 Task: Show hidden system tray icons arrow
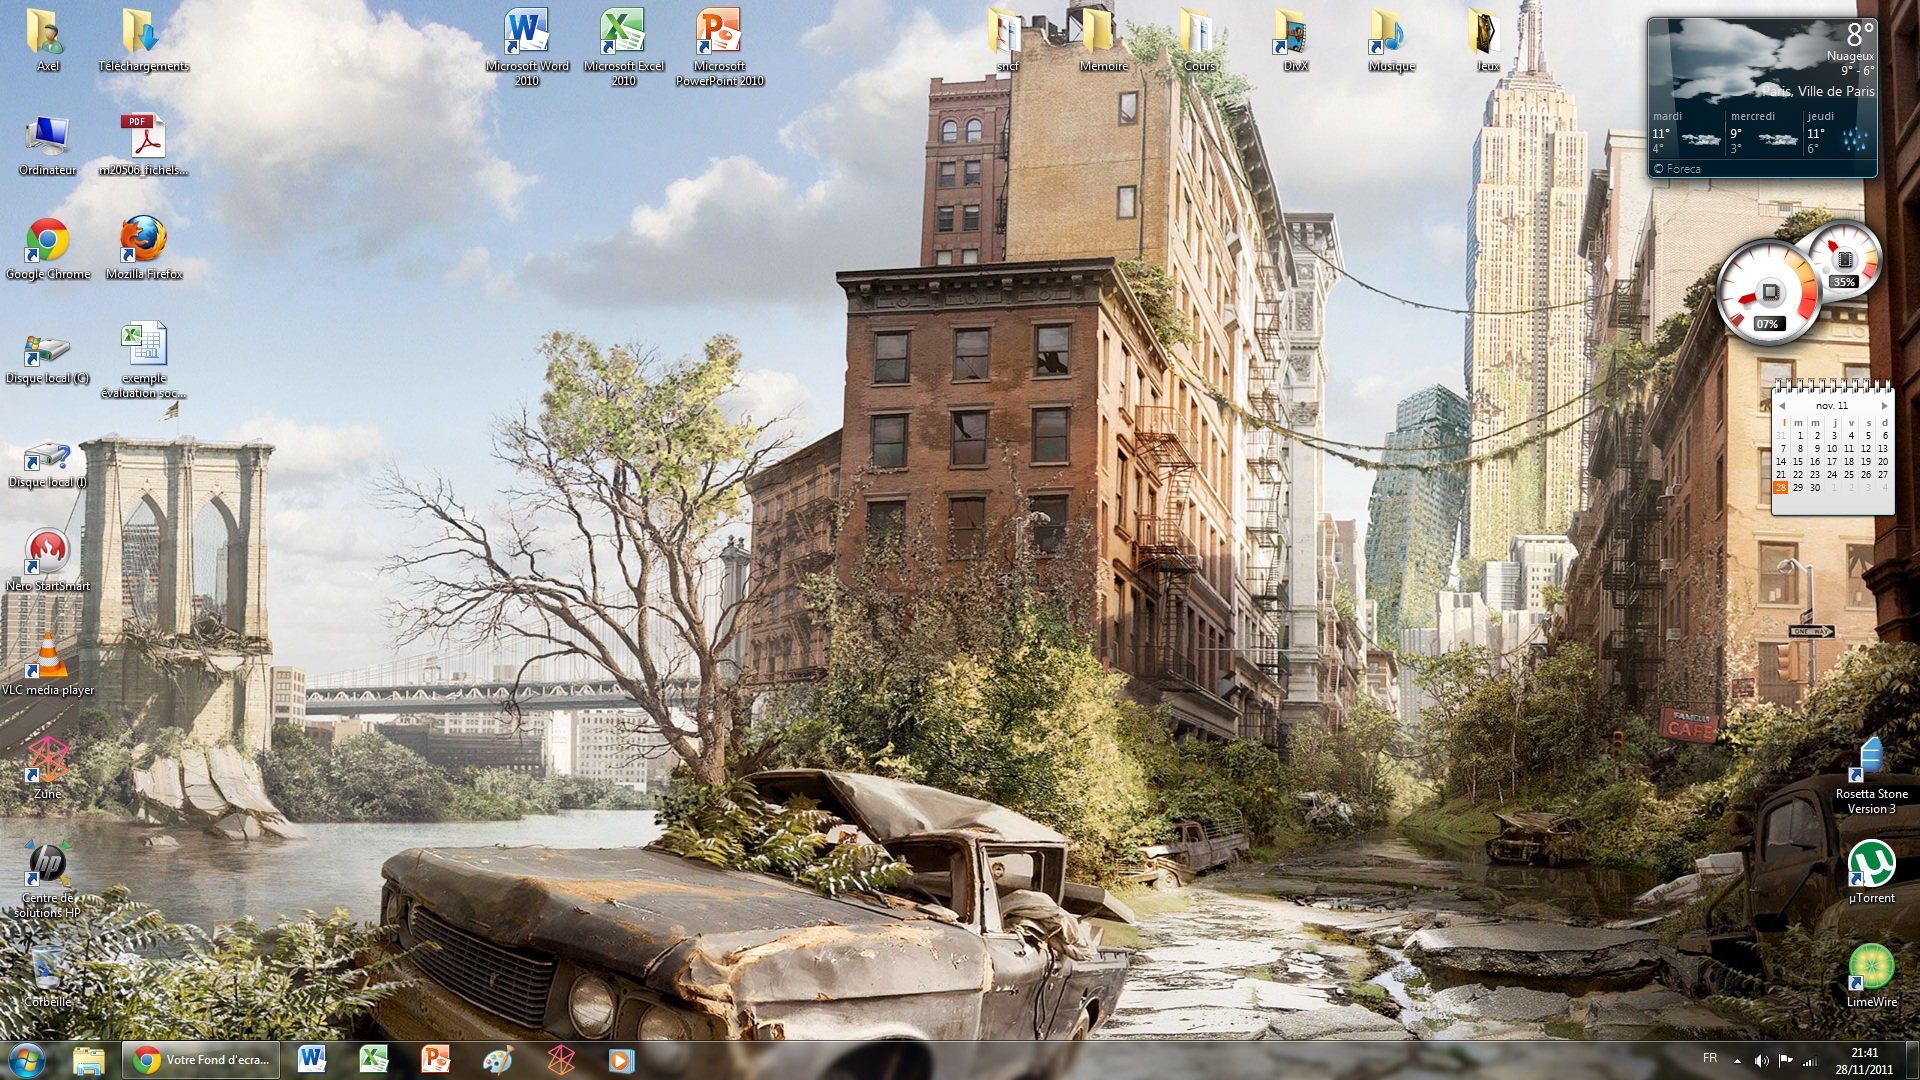(x=1737, y=1061)
